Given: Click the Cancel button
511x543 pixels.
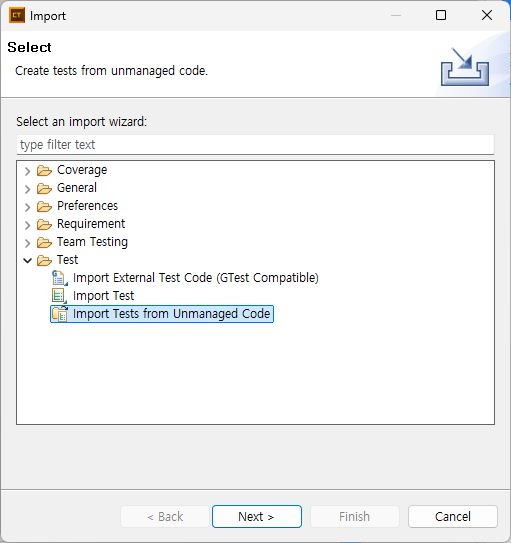Looking at the screenshot, I should coord(452,516).
